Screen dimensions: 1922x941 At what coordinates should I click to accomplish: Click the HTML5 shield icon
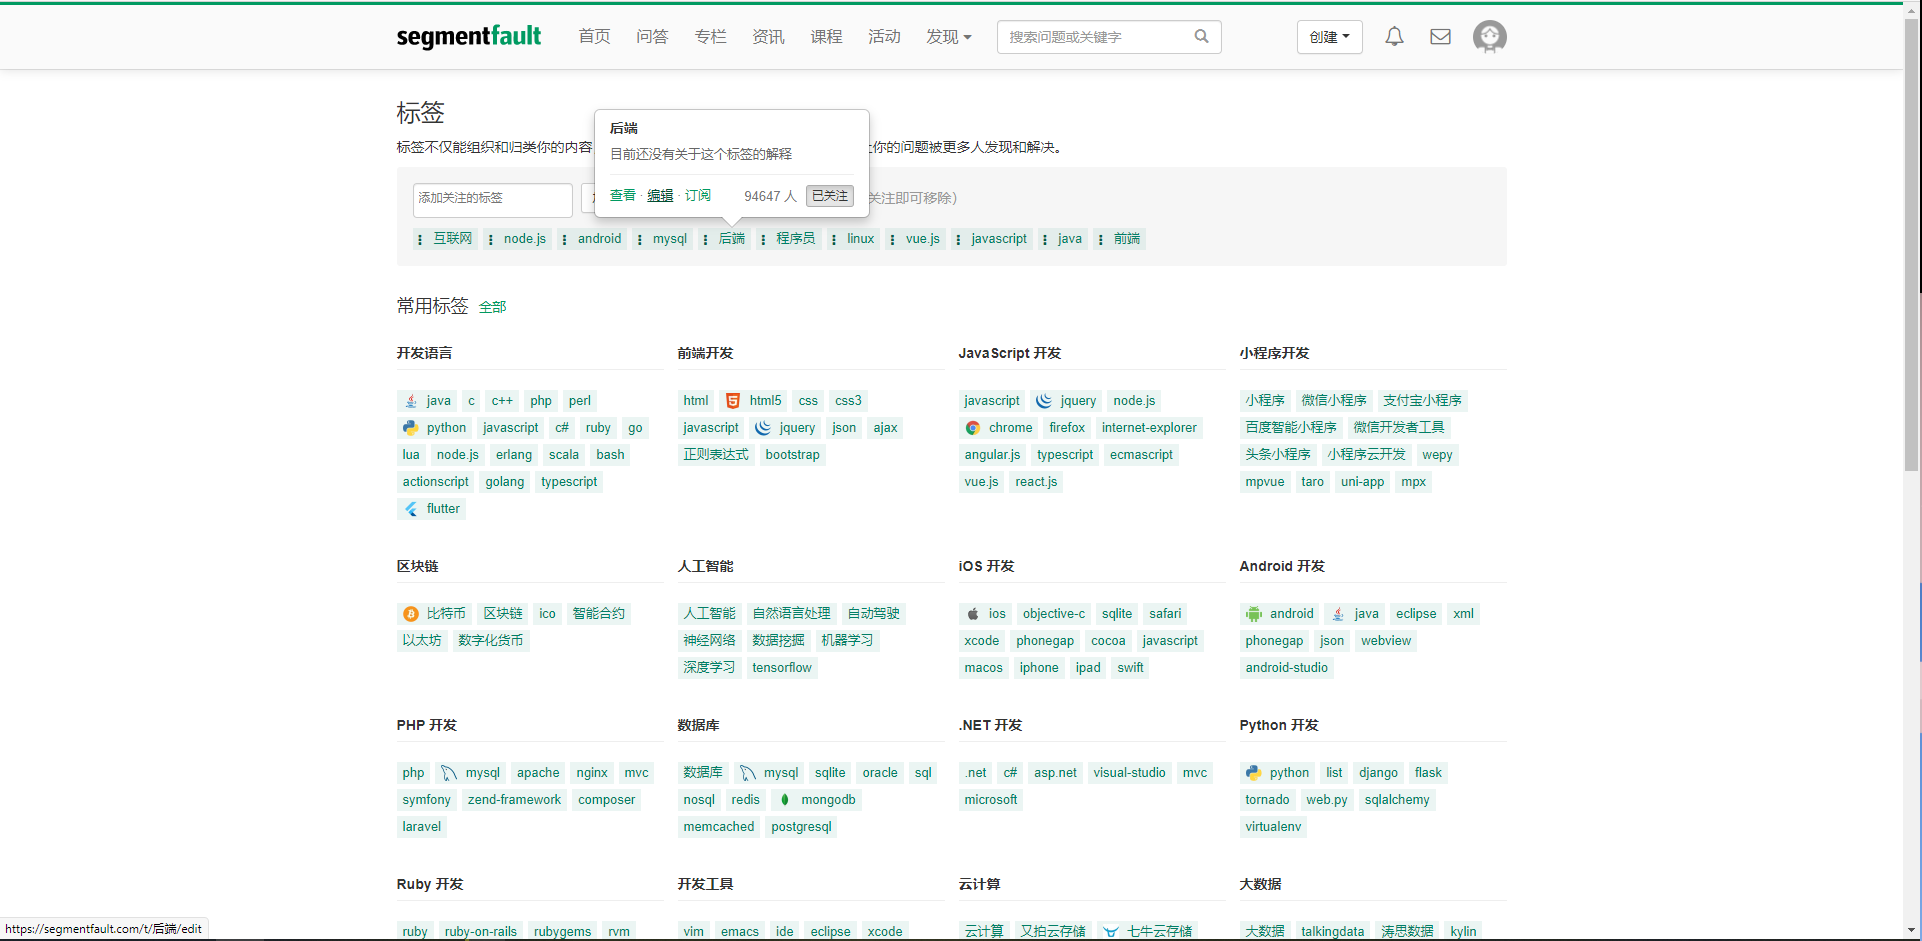(x=733, y=401)
